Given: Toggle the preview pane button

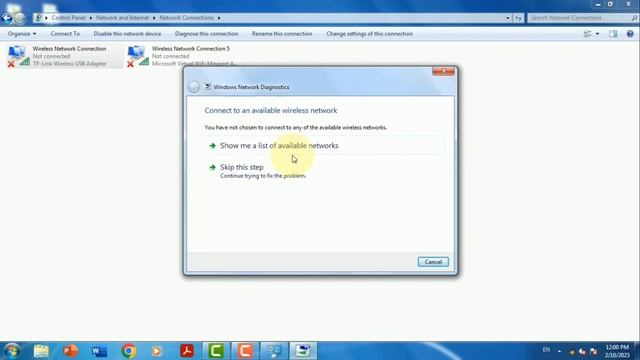Looking at the screenshot, I should tap(613, 34).
